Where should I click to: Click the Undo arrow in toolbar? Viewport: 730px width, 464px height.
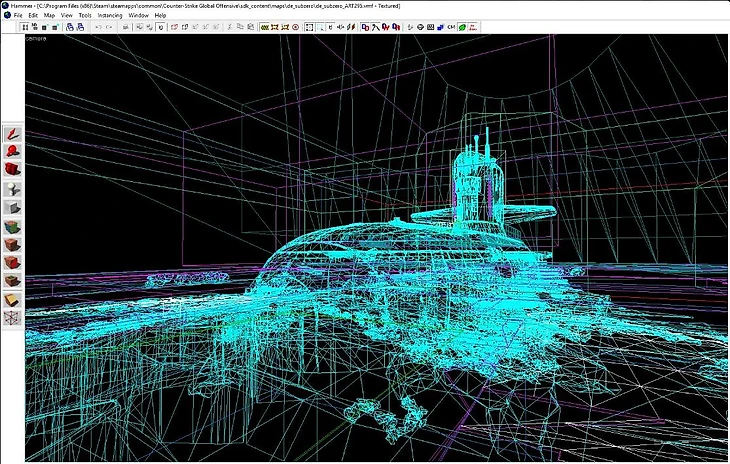click(97, 27)
